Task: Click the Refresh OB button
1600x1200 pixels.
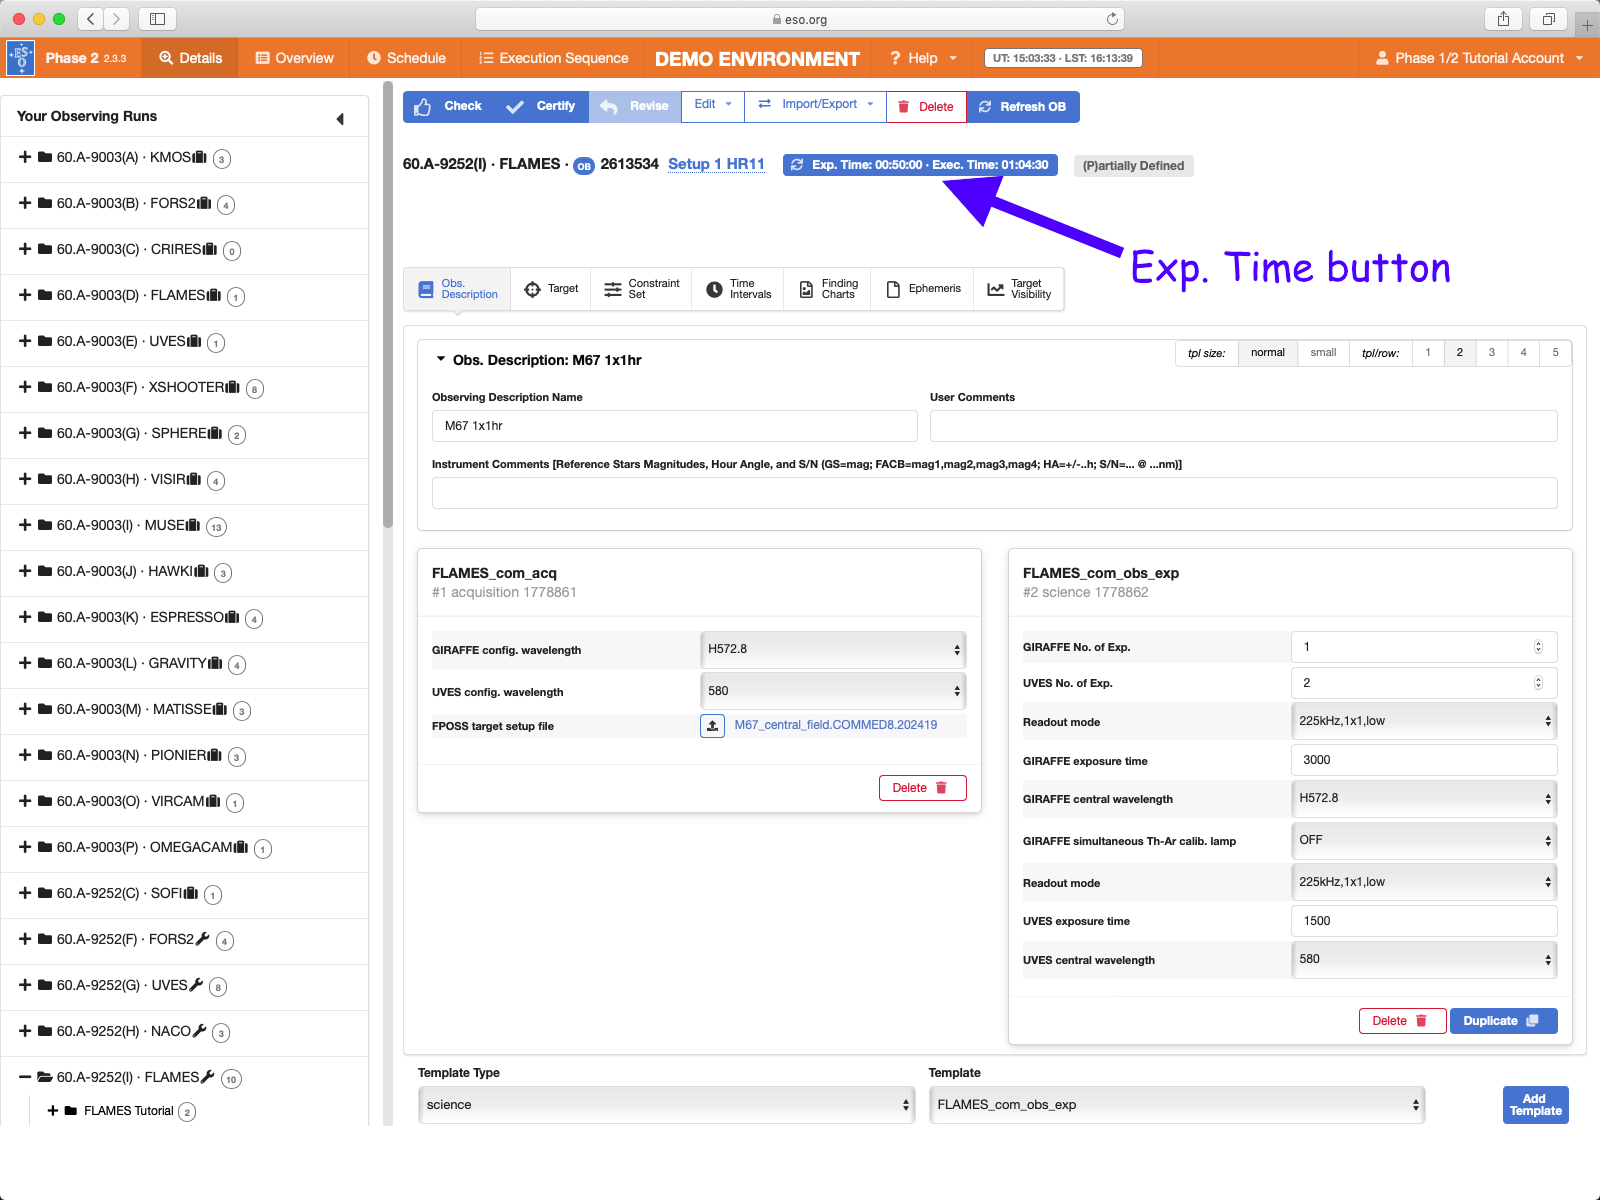Action: pyautogui.click(x=1023, y=106)
